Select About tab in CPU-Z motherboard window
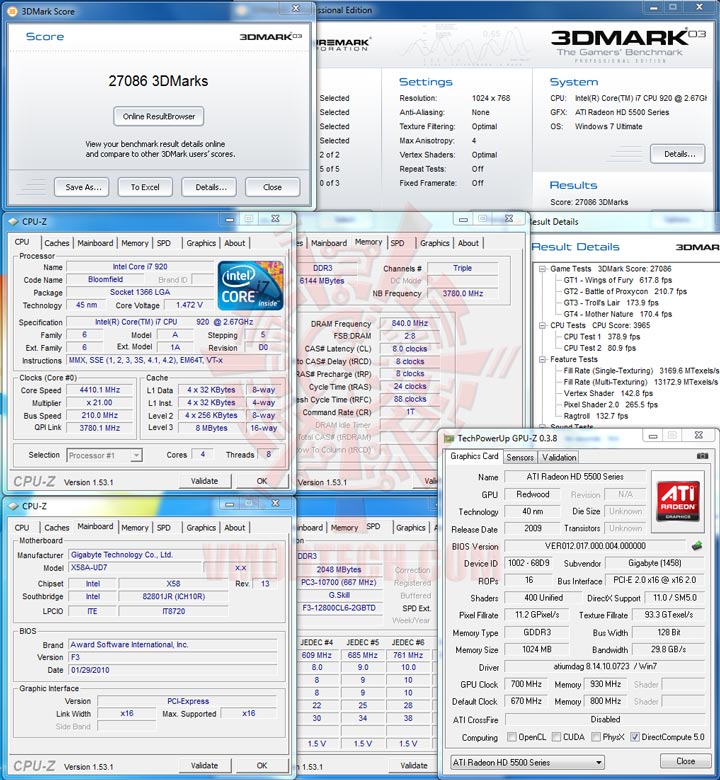The height and width of the screenshot is (780, 720). click(234, 527)
